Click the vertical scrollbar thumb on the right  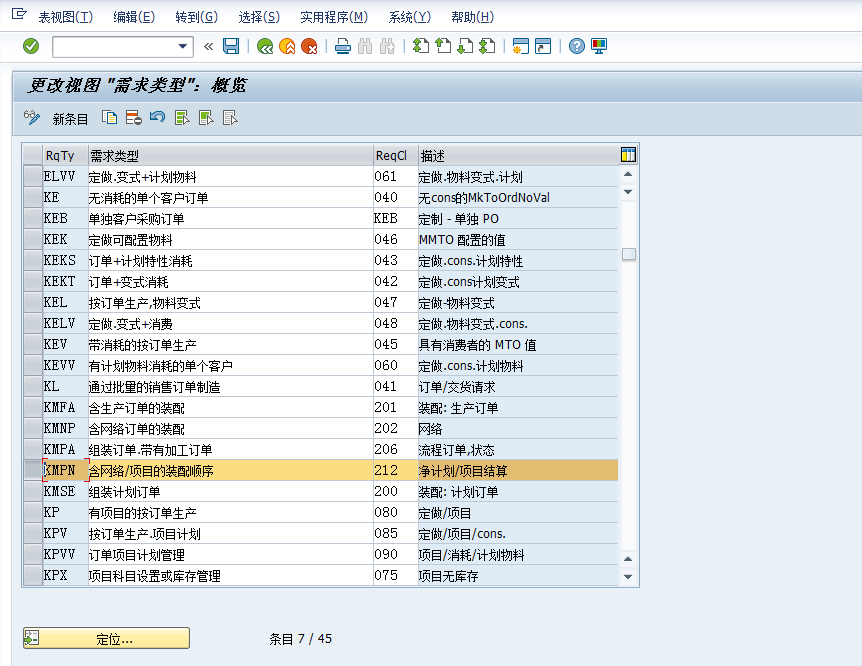629,255
